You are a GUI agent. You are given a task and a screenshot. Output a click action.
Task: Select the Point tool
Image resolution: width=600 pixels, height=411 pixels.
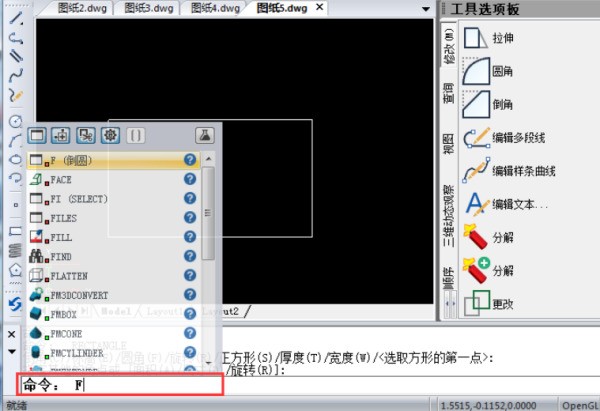pos(16,205)
